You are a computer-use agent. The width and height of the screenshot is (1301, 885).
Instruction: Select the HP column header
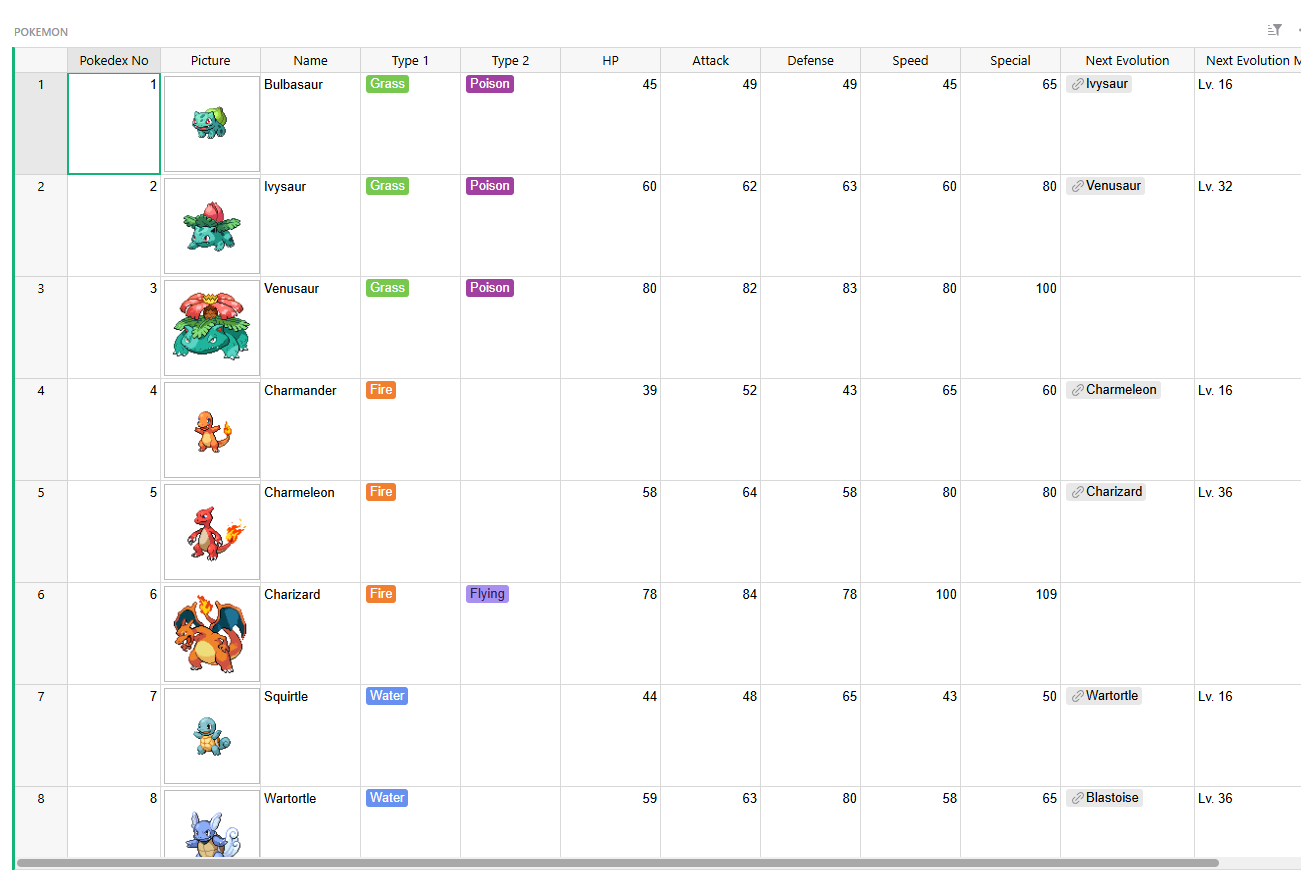click(611, 60)
